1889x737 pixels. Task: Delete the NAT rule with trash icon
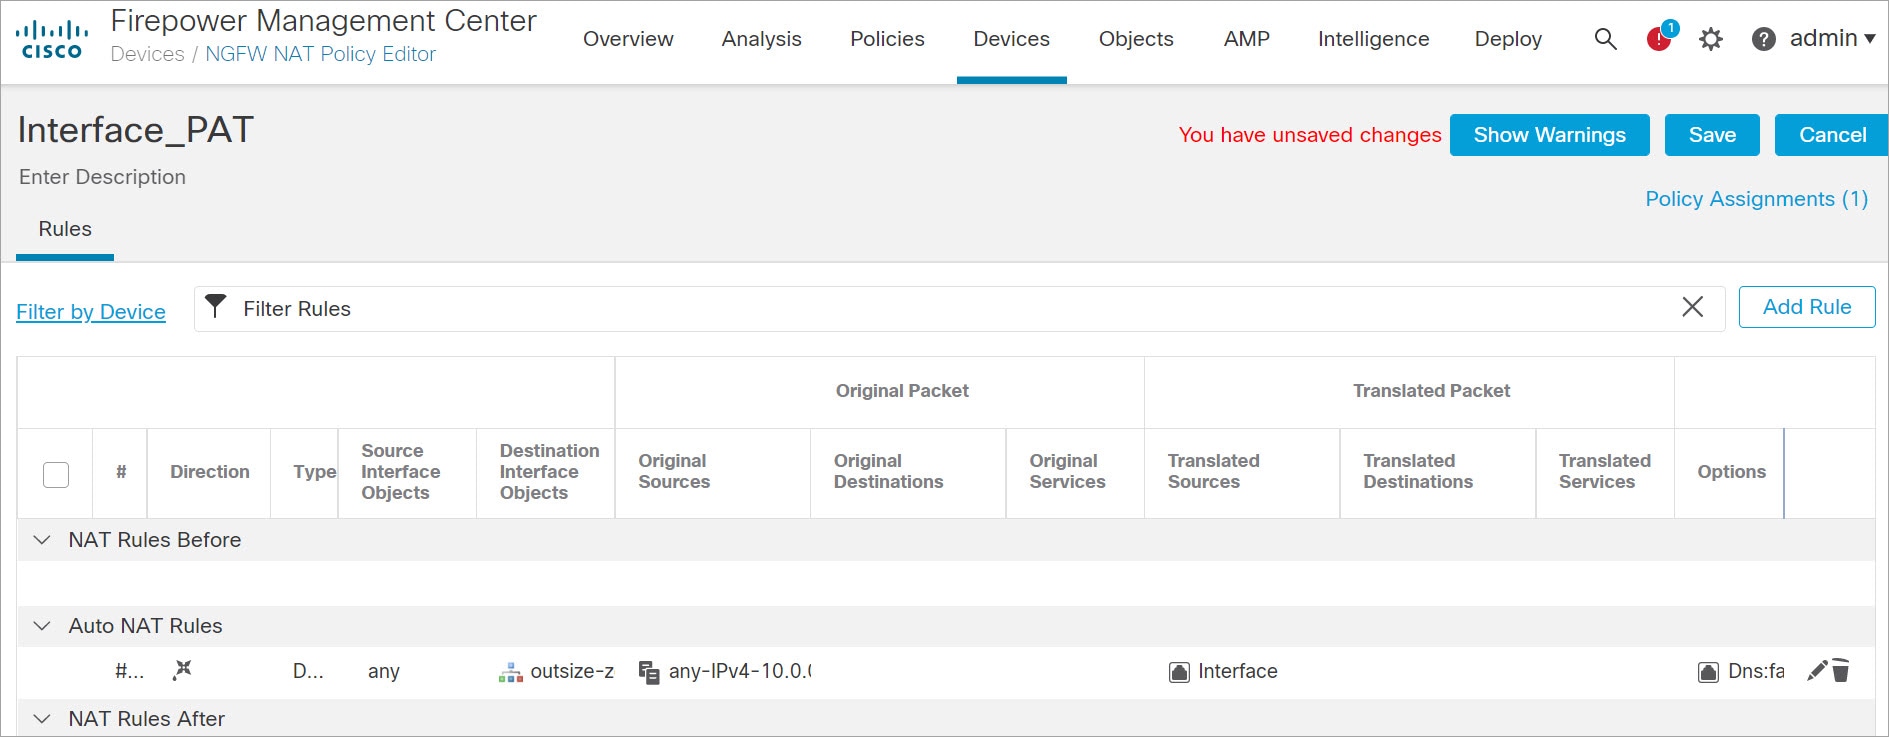[1841, 670]
